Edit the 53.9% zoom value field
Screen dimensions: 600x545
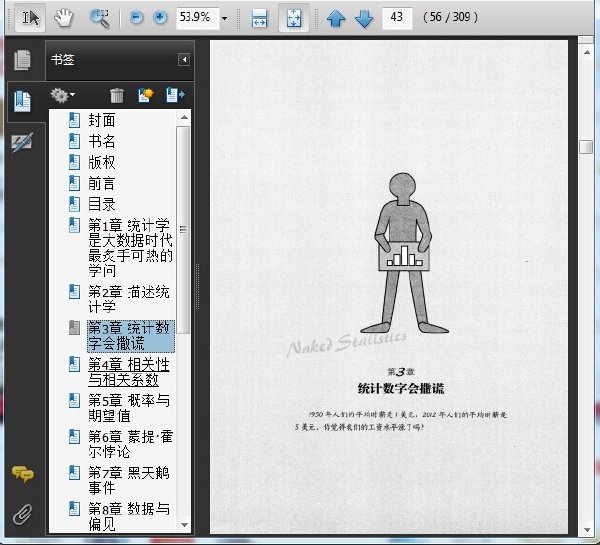pos(197,18)
